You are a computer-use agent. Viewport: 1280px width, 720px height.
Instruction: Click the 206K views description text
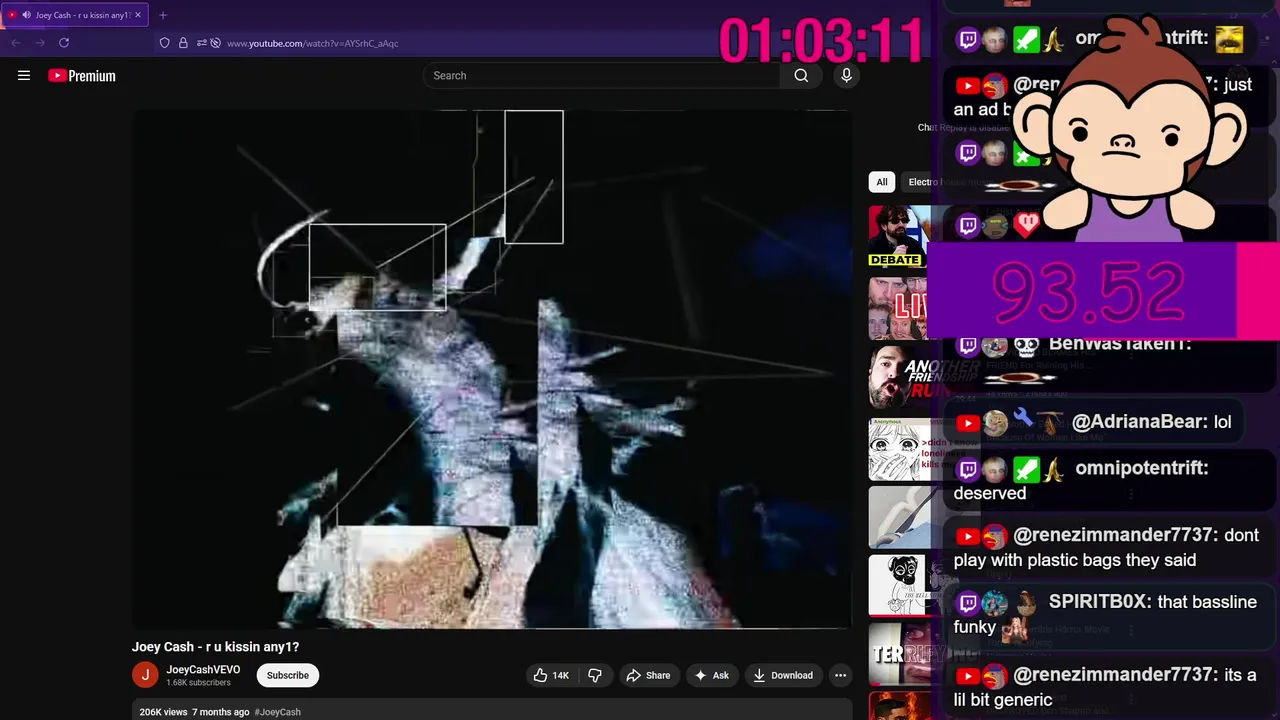[x=163, y=712]
